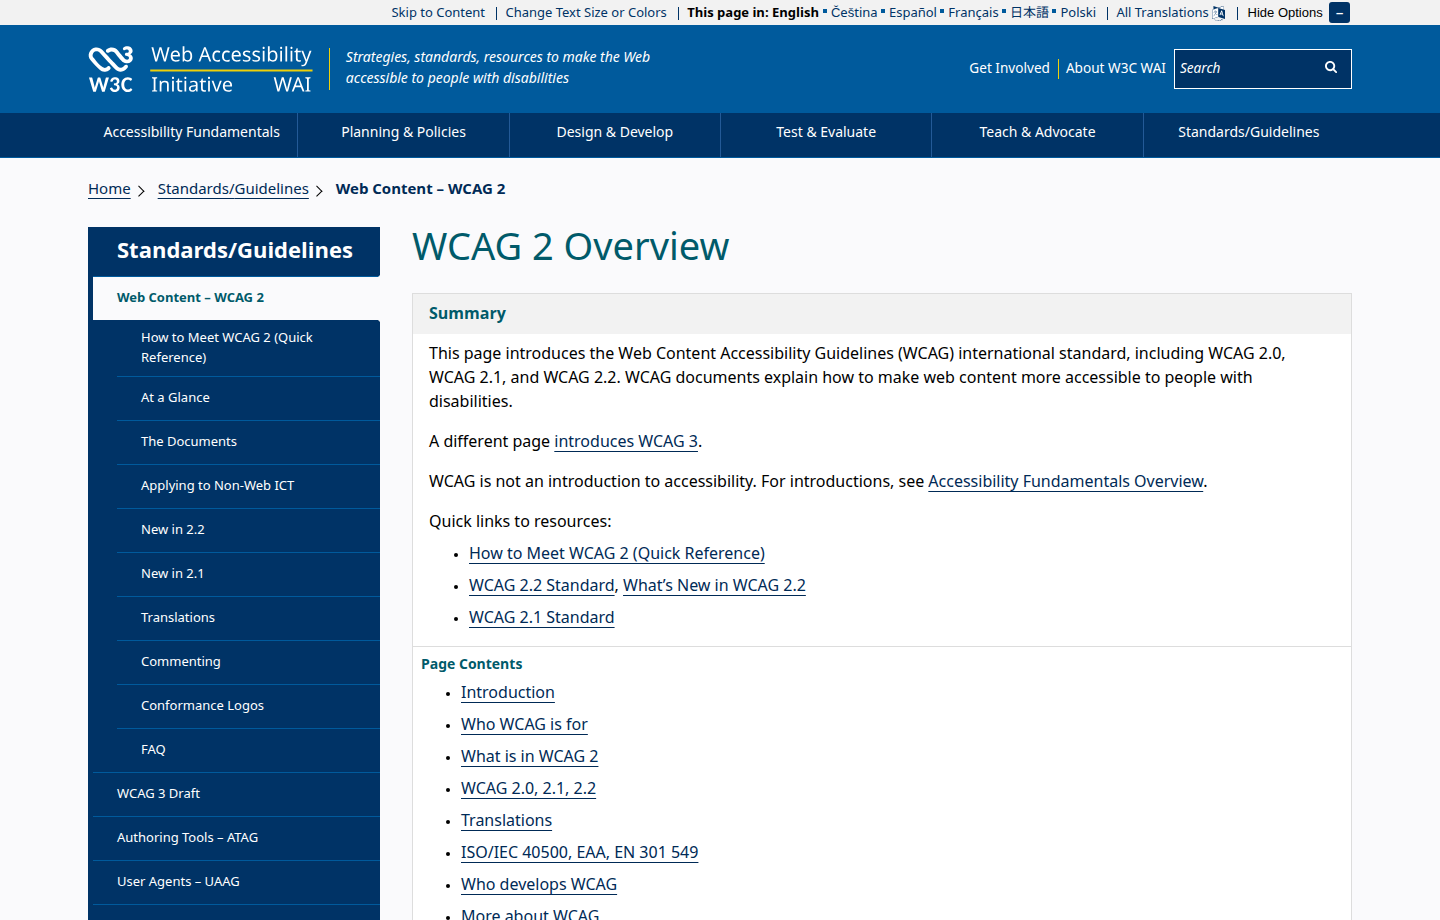Open Conformance Logos sidebar item

pos(248,706)
